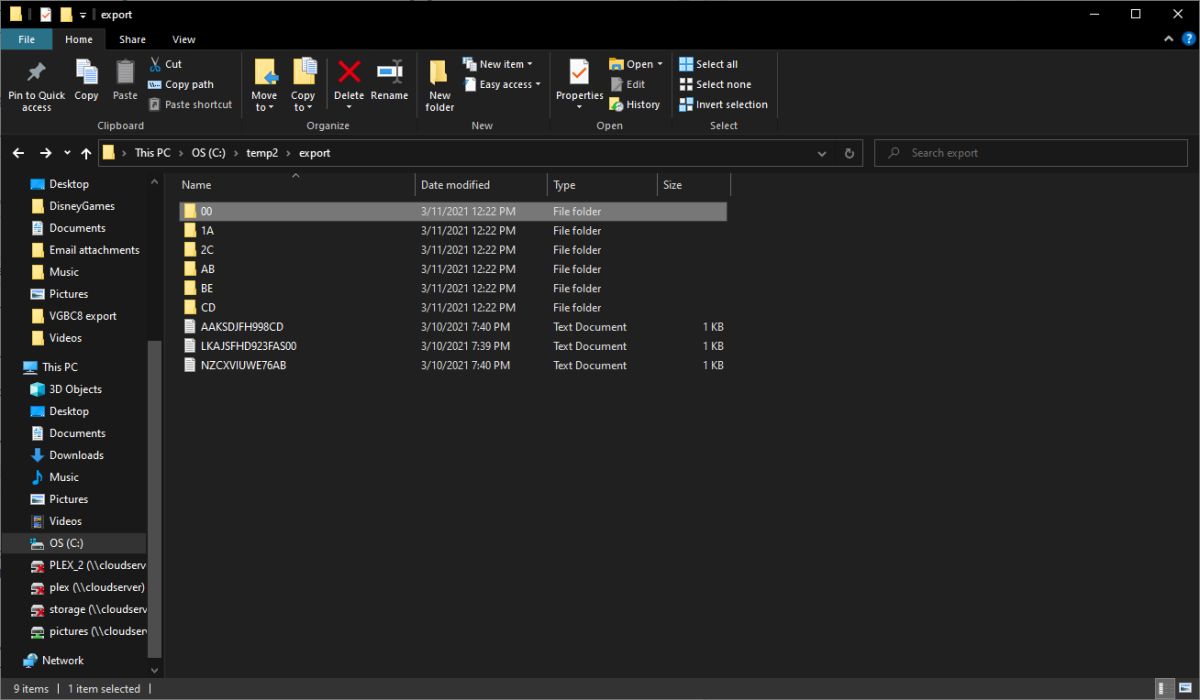The height and width of the screenshot is (700, 1200).
Task: Open the Open dropdown in the ribbon
Action: click(x=636, y=64)
